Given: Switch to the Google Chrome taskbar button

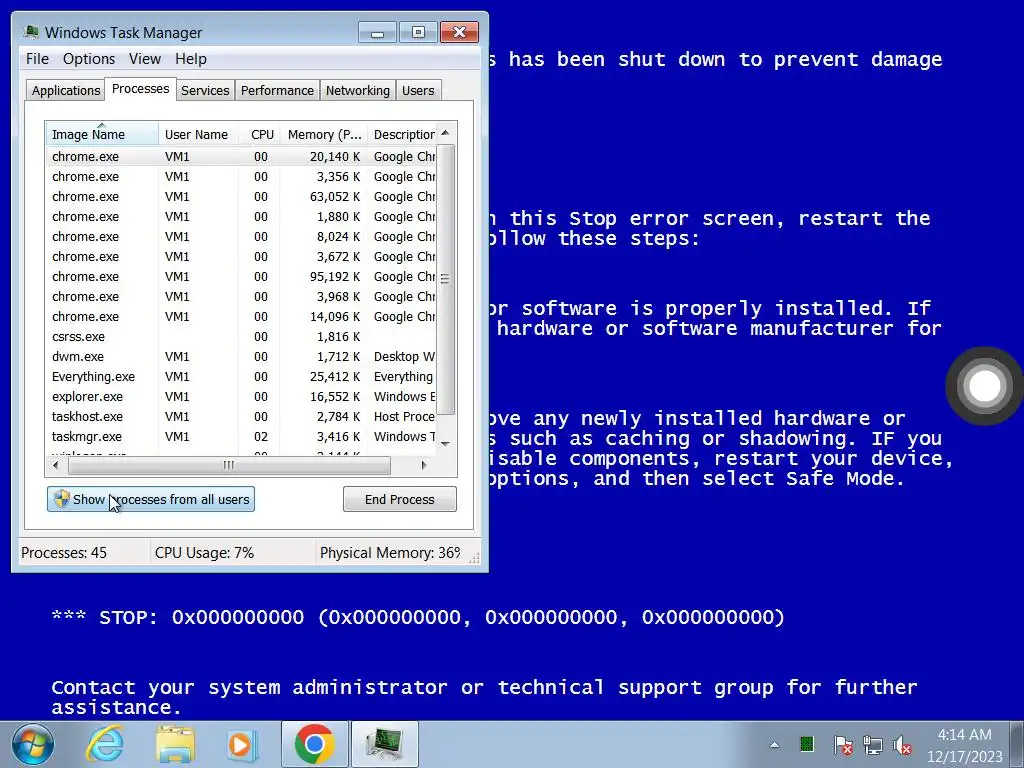Looking at the screenshot, I should (x=315, y=744).
